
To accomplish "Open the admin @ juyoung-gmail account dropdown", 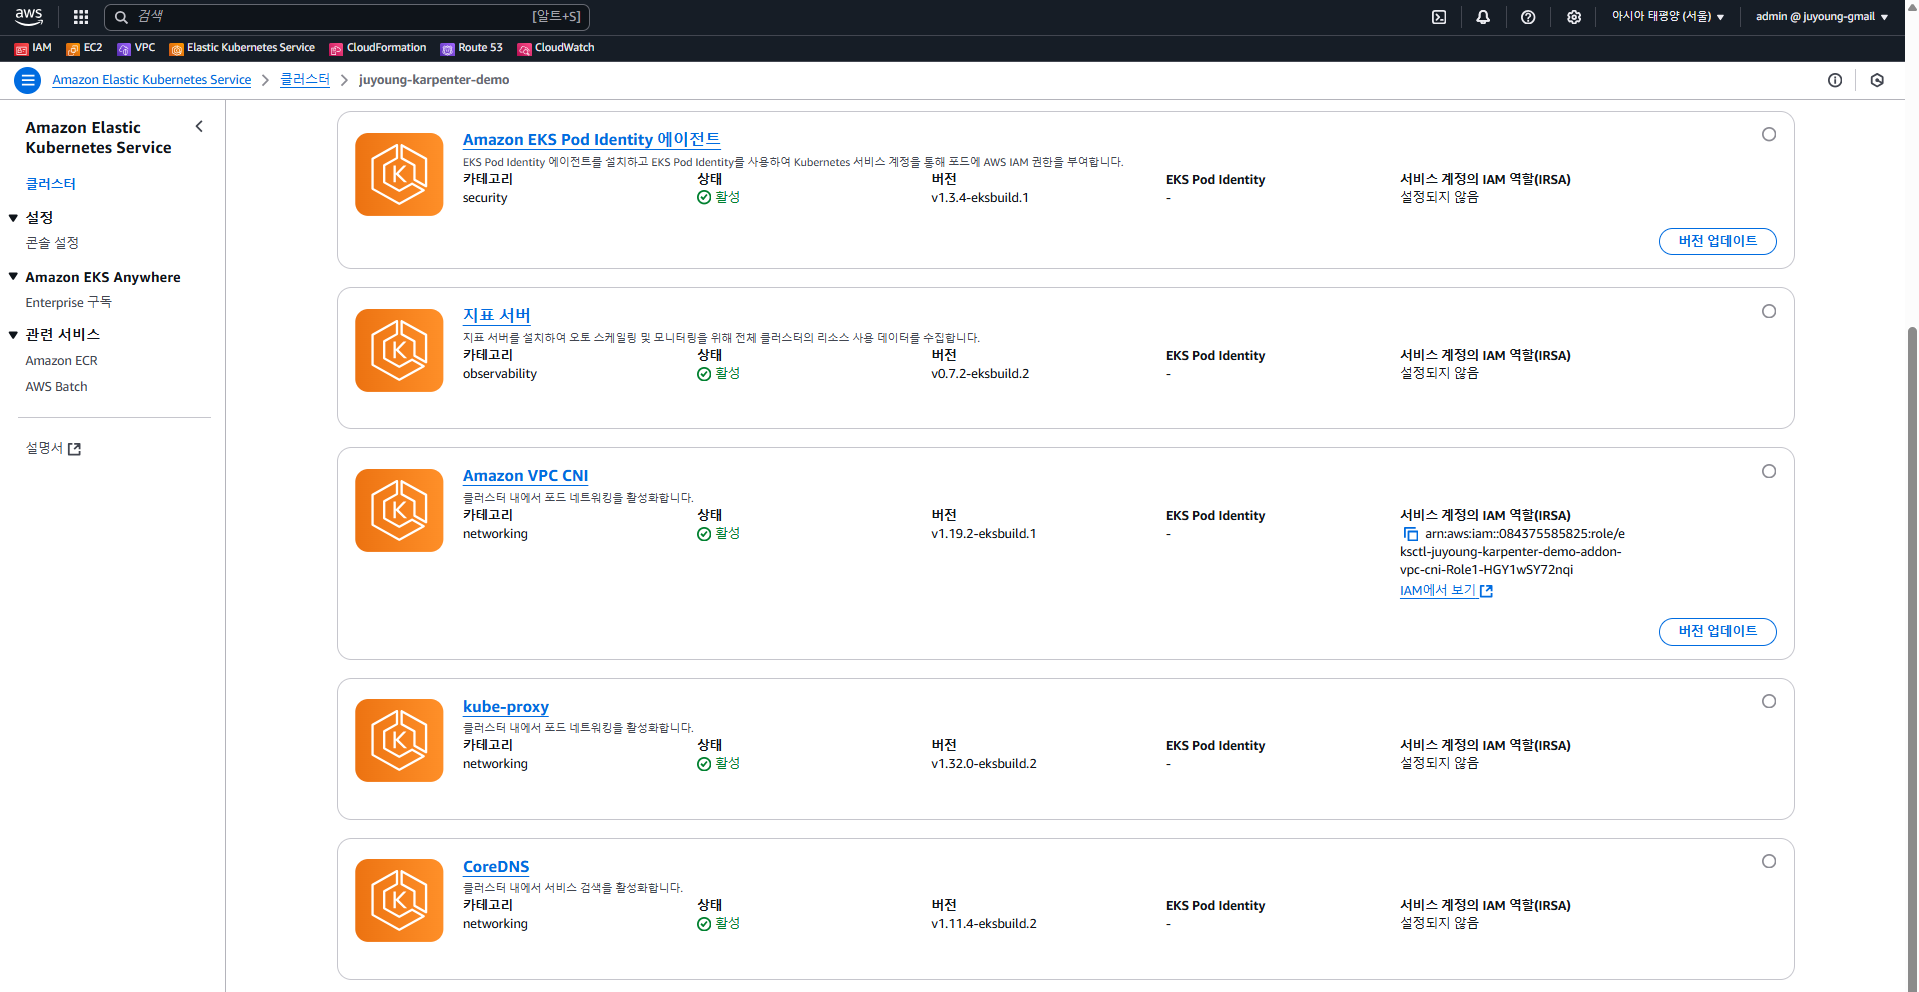I will 1822,17.
